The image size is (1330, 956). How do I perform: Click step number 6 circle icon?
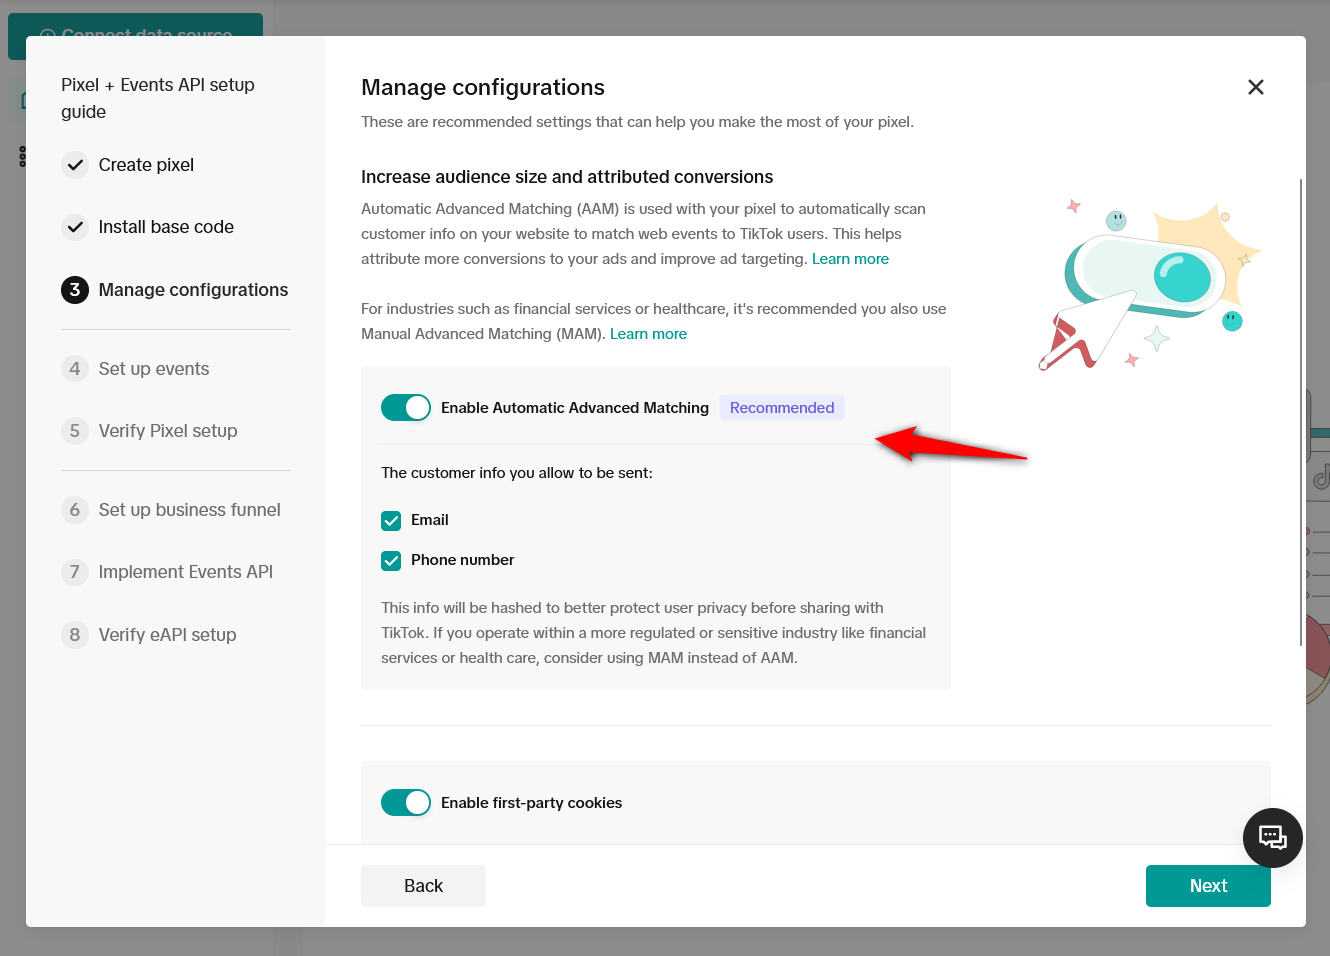coord(75,510)
